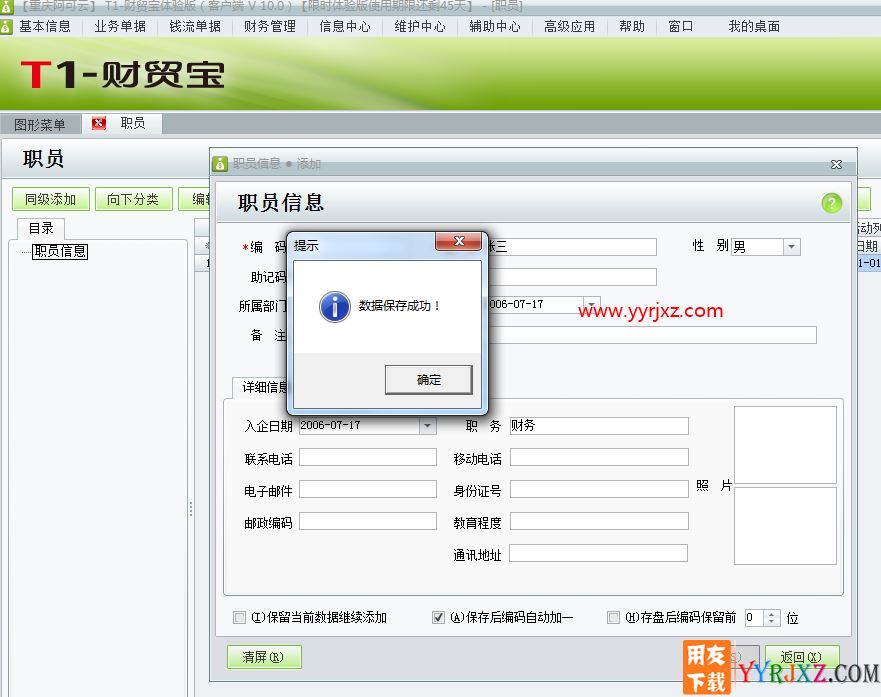Click the name field containing 张三
The width and height of the screenshot is (881, 697).
tap(572, 247)
